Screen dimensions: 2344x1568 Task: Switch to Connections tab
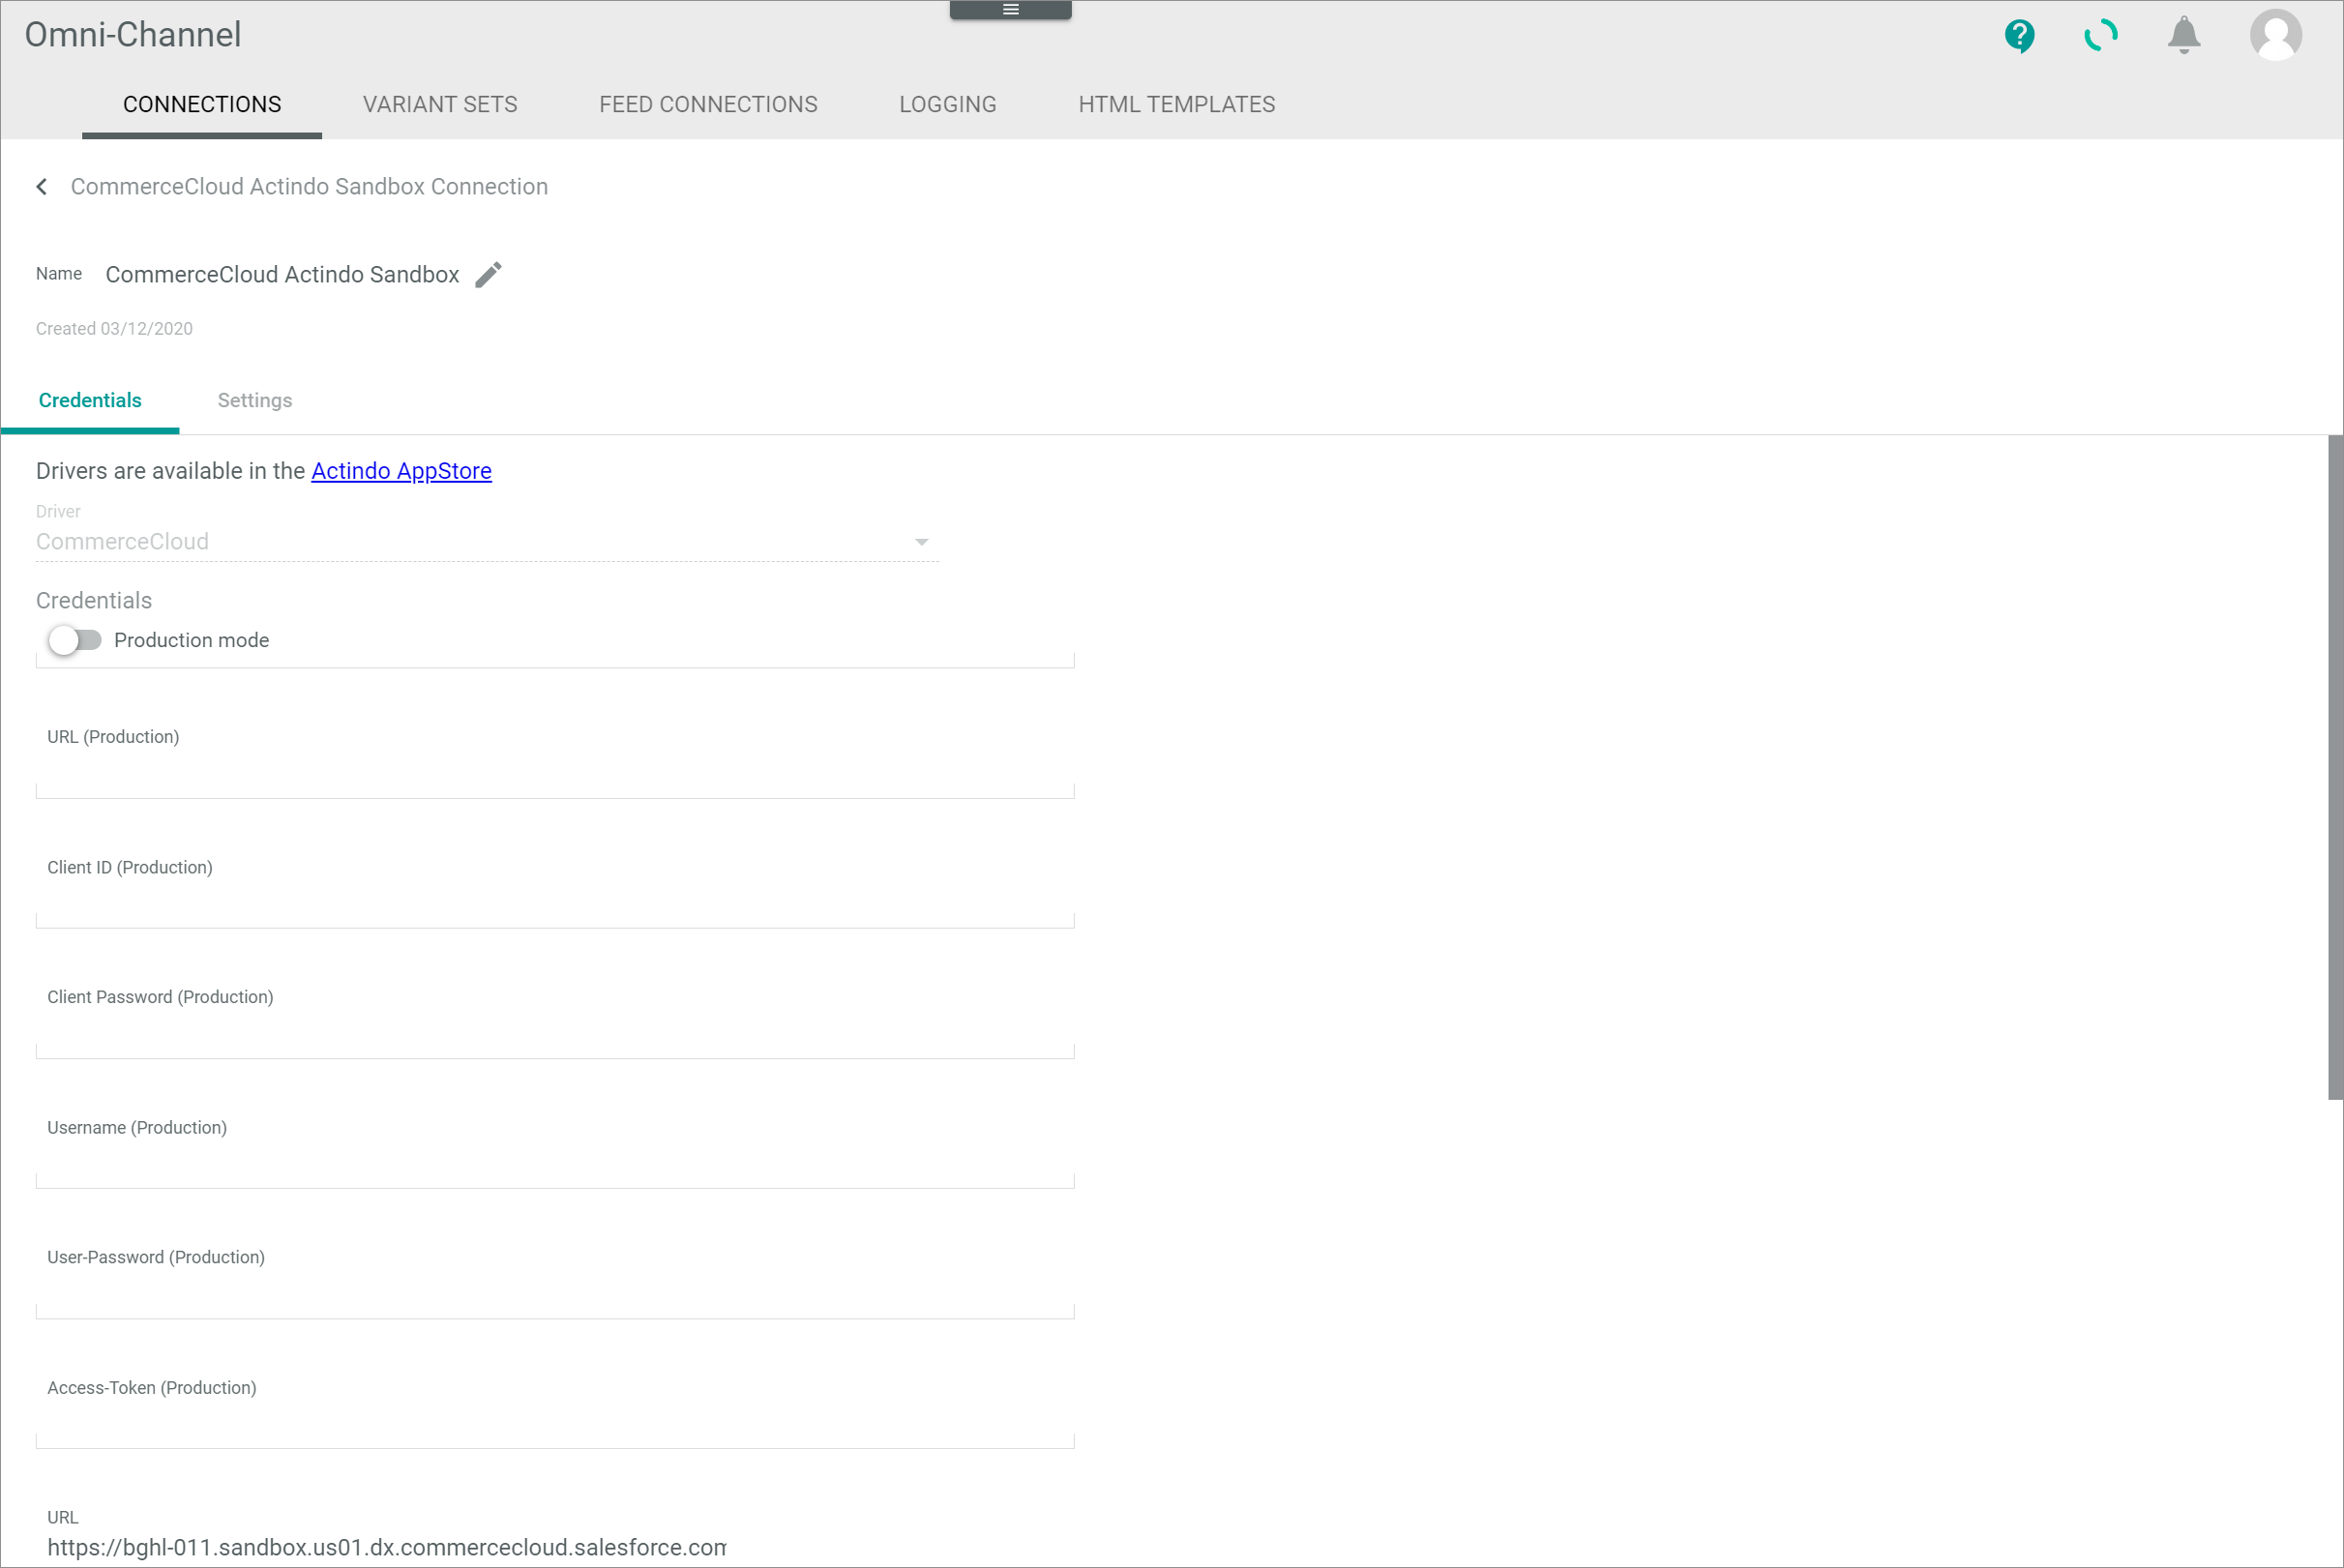(202, 104)
